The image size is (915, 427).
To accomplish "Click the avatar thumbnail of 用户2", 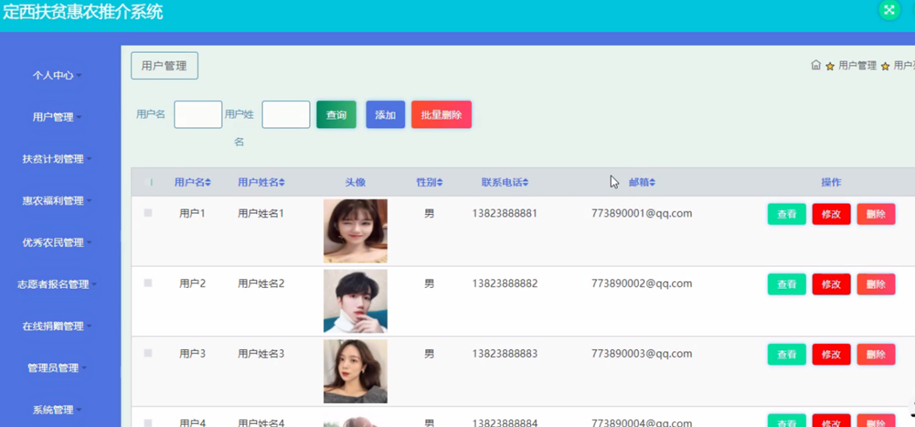I will [x=355, y=301].
